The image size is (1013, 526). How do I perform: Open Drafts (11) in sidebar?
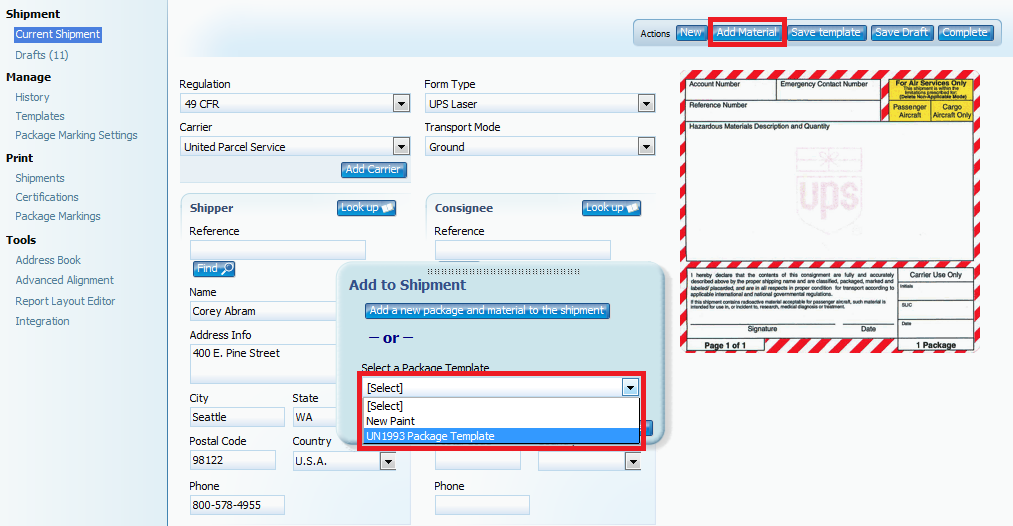[x=42, y=55]
